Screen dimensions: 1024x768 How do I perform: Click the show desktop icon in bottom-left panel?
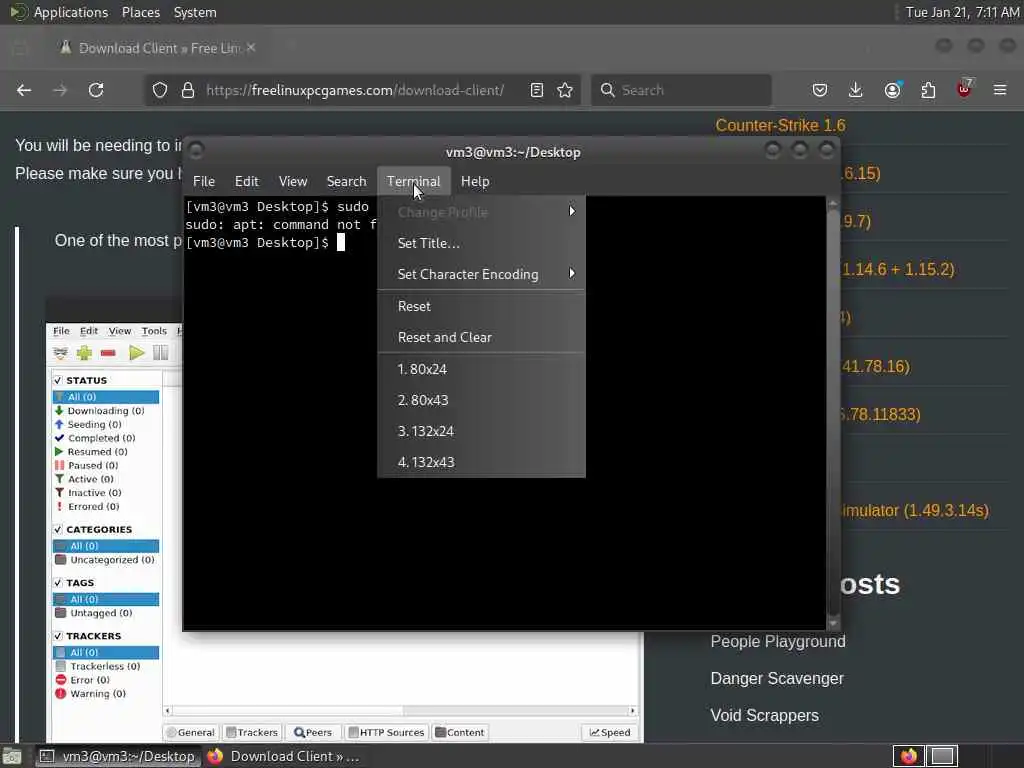point(12,756)
